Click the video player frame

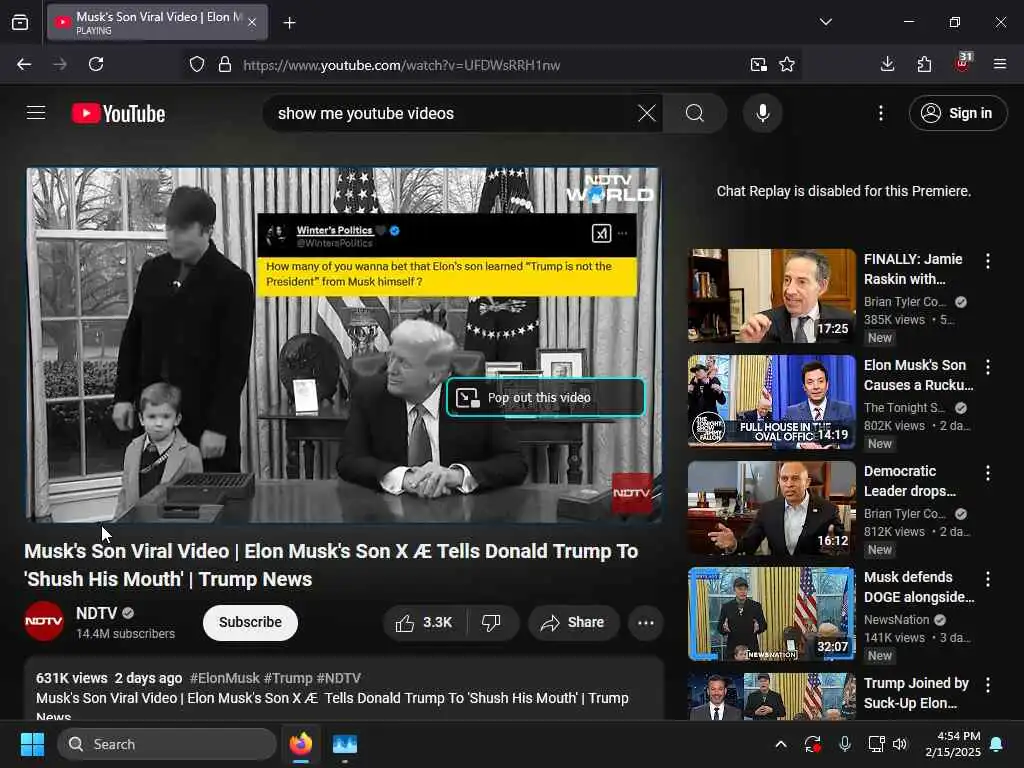(x=344, y=345)
